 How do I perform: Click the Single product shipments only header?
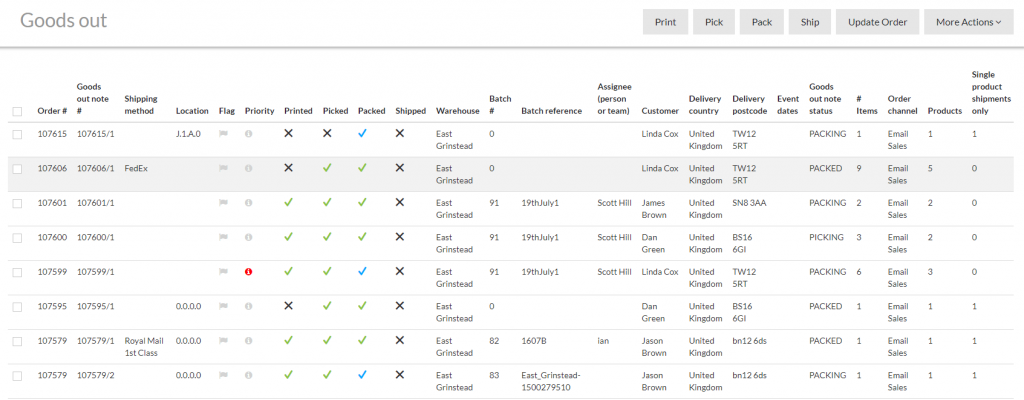click(991, 92)
